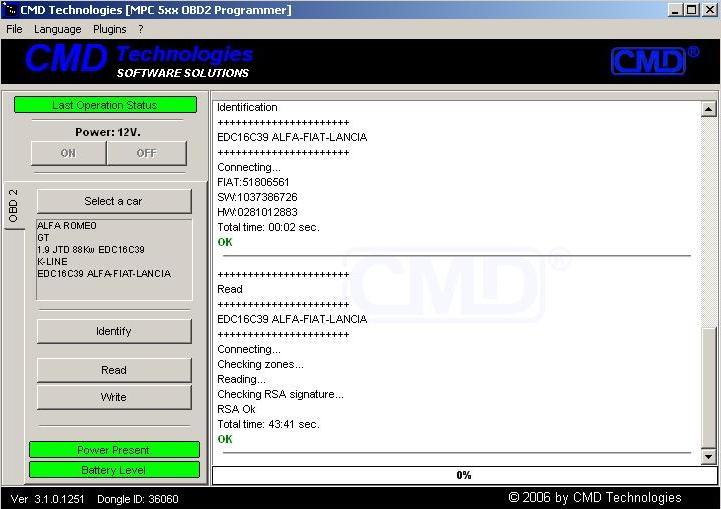Switch power ON
The height and width of the screenshot is (509, 721).
coord(68,153)
